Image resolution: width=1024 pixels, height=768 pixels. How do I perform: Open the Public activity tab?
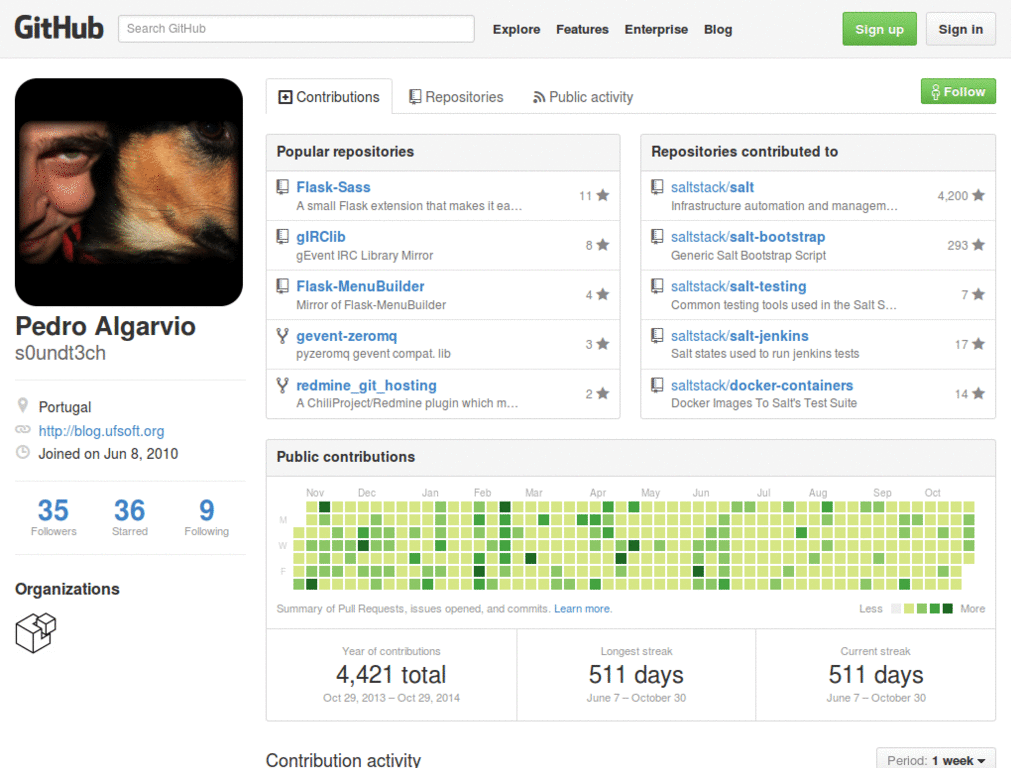(x=583, y=97)
